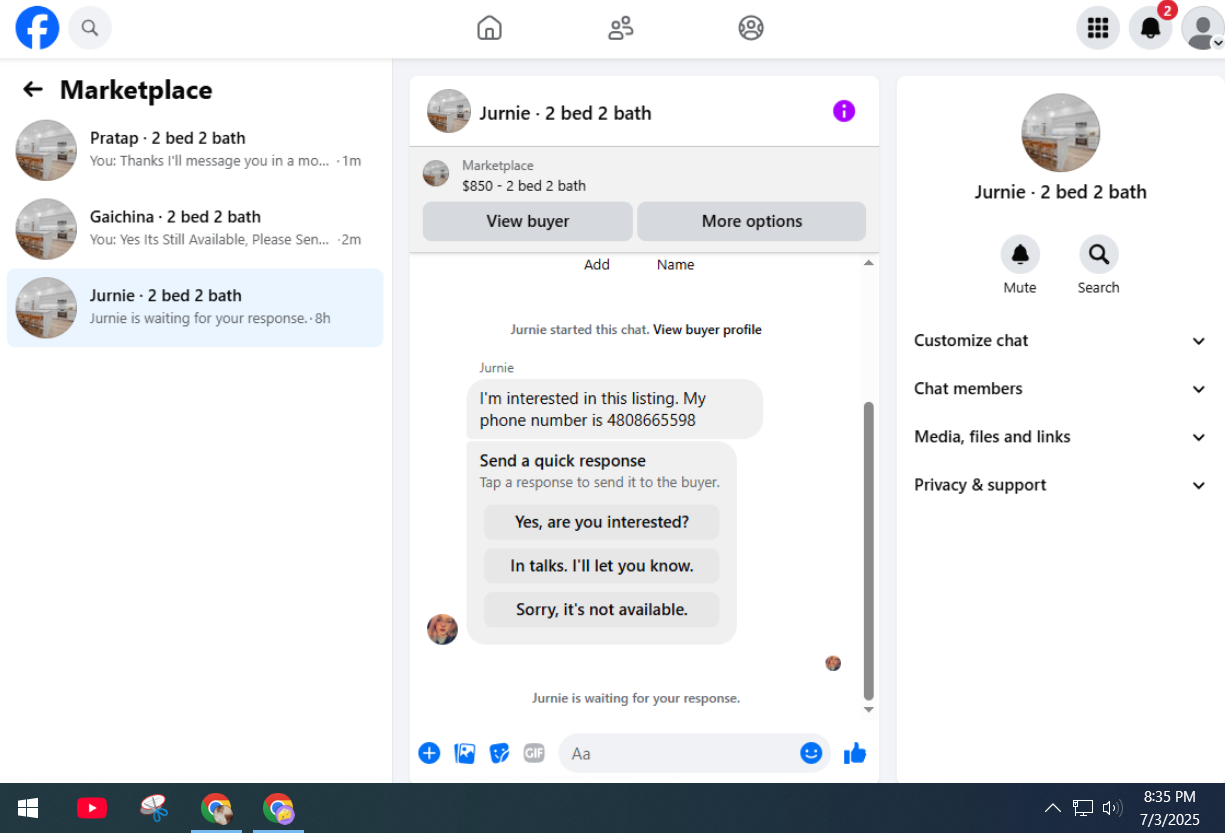Screen dimensions: 1225x833
Task: Click the More options button
Action: [752, 221]
